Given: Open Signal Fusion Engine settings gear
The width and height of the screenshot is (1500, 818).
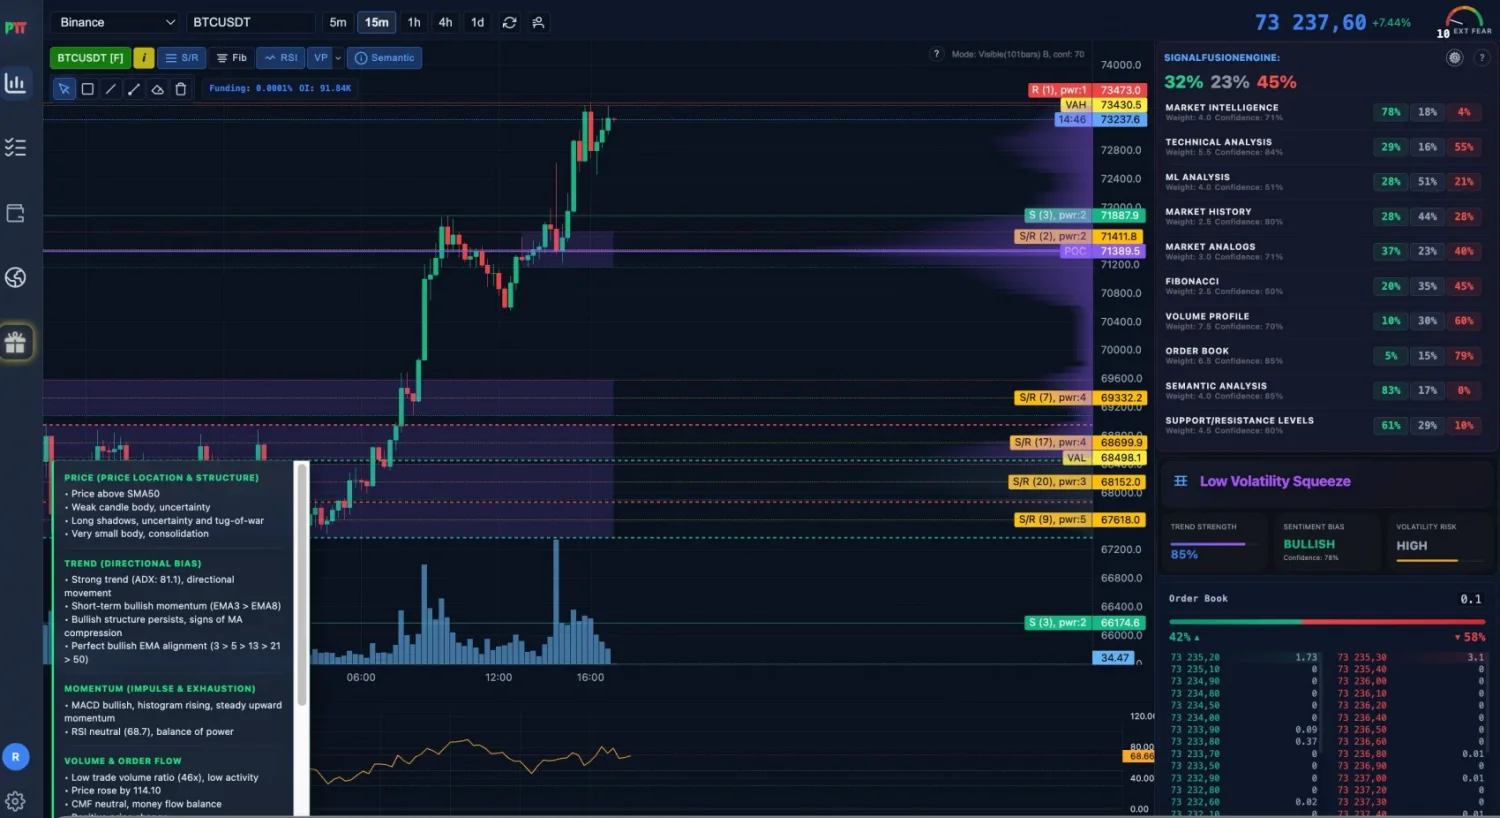Looking at the screenshot, I should click(x=1454, y=58).
